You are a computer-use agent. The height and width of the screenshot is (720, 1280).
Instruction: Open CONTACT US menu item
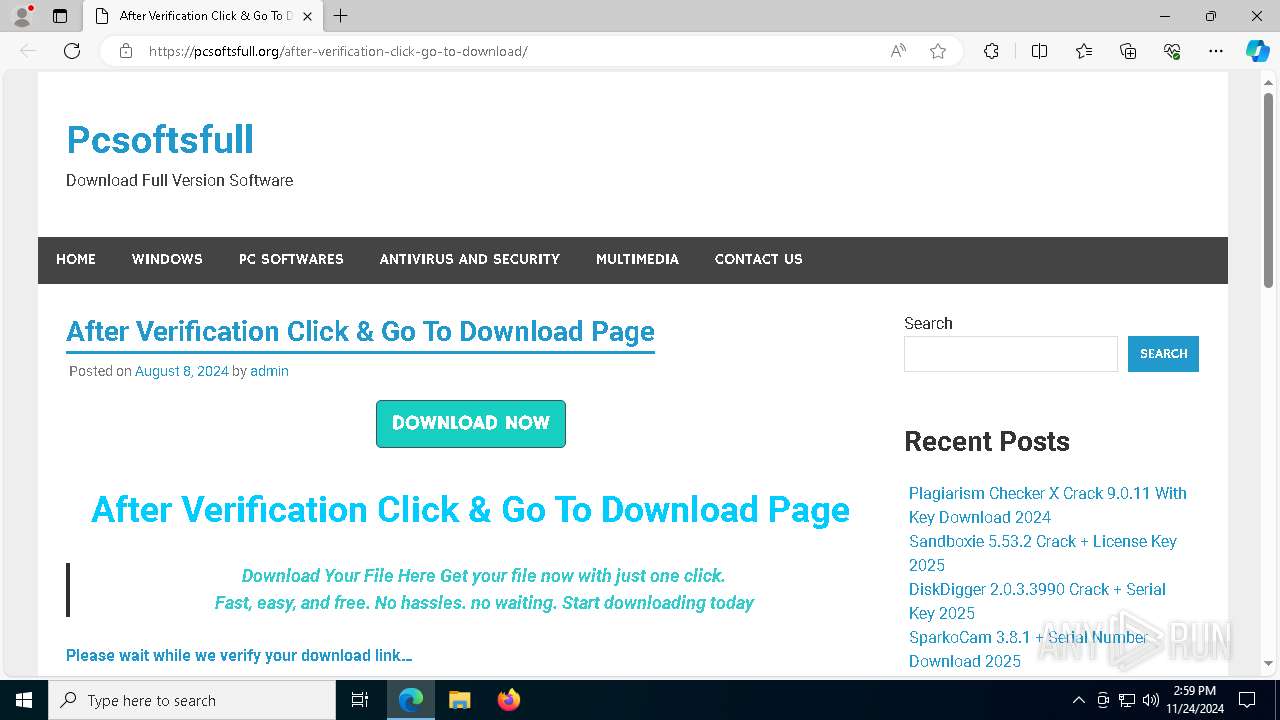tap(758, 259)
